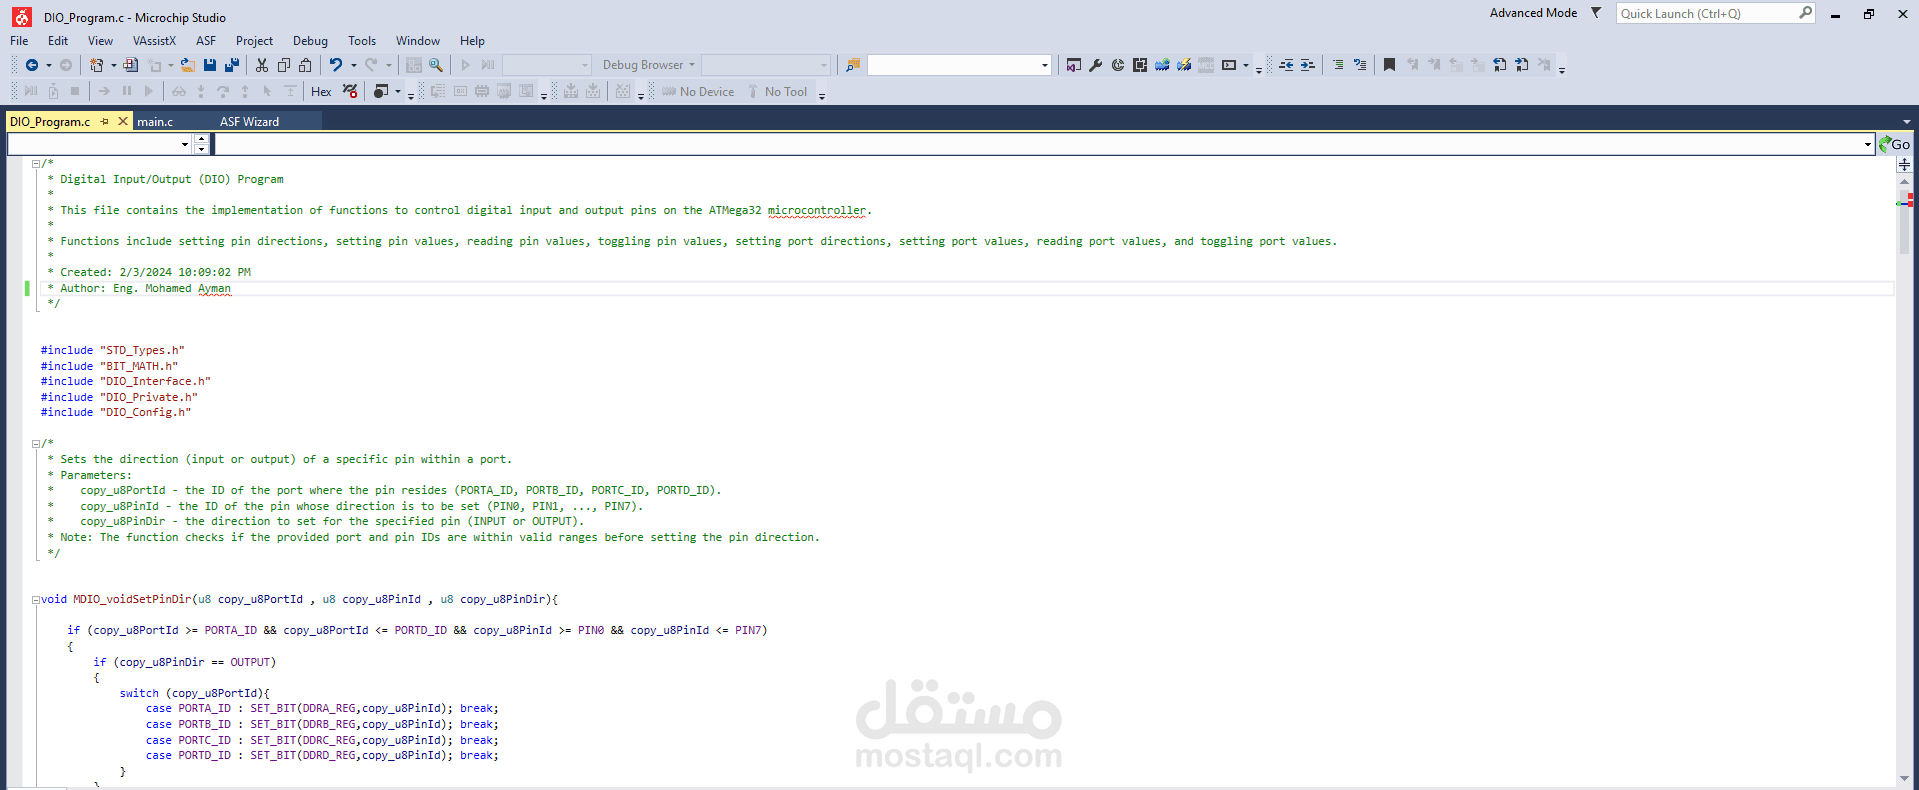Image resolution: width=1919 pixels, height=790 pixels.
Task: Click the Save All disks icon
Action: [x=232, y=65]
